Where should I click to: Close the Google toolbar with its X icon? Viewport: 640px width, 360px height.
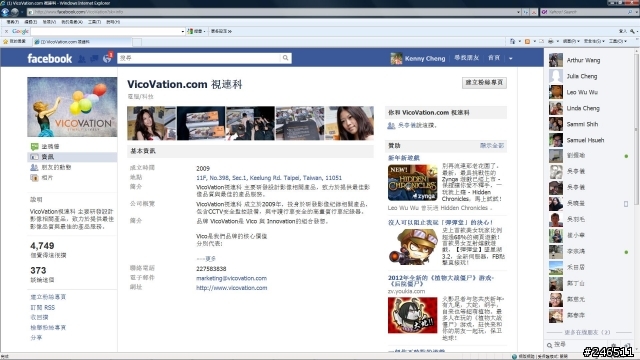point(6,31)
